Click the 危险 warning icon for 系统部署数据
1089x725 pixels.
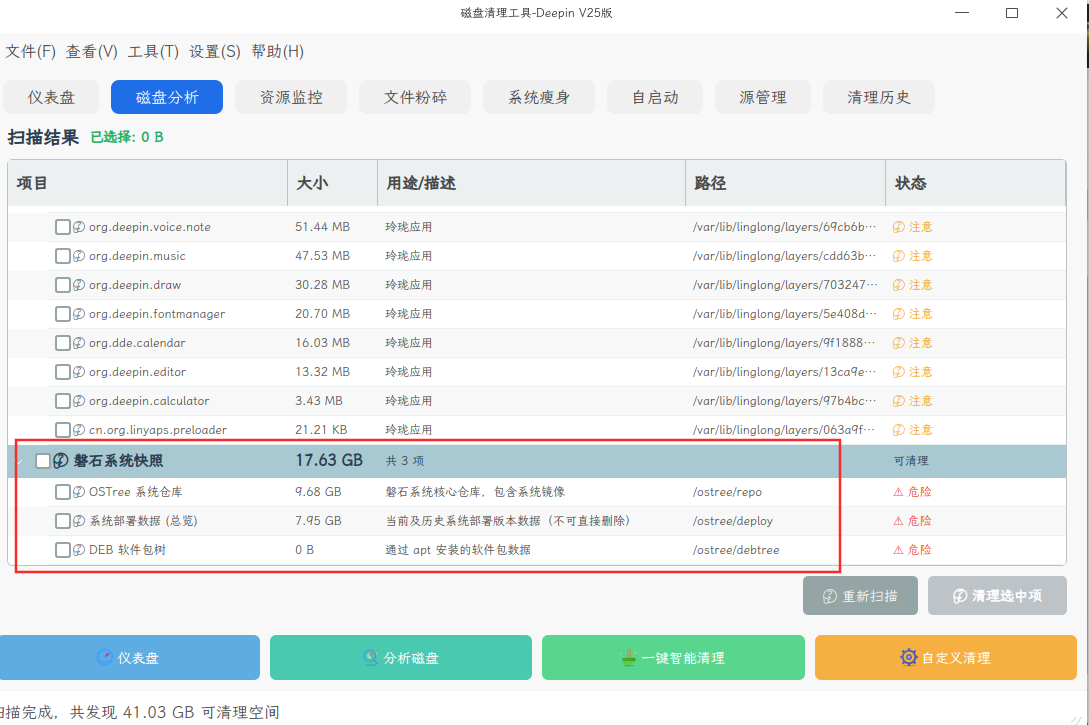(x=898, y=521)
